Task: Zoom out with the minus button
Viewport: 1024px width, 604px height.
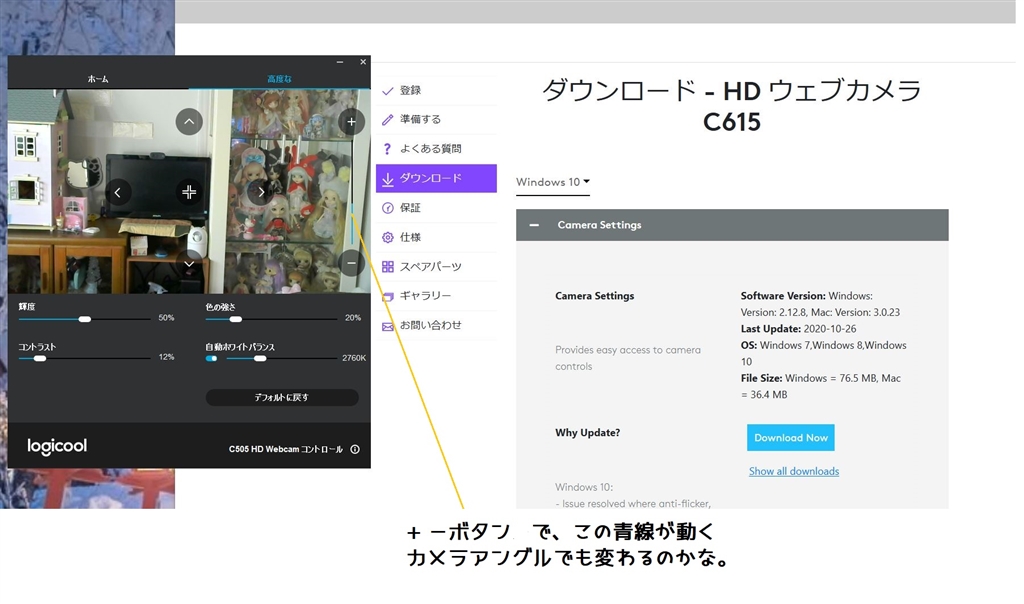Action: pyautogui.click(x=351, y=262)
